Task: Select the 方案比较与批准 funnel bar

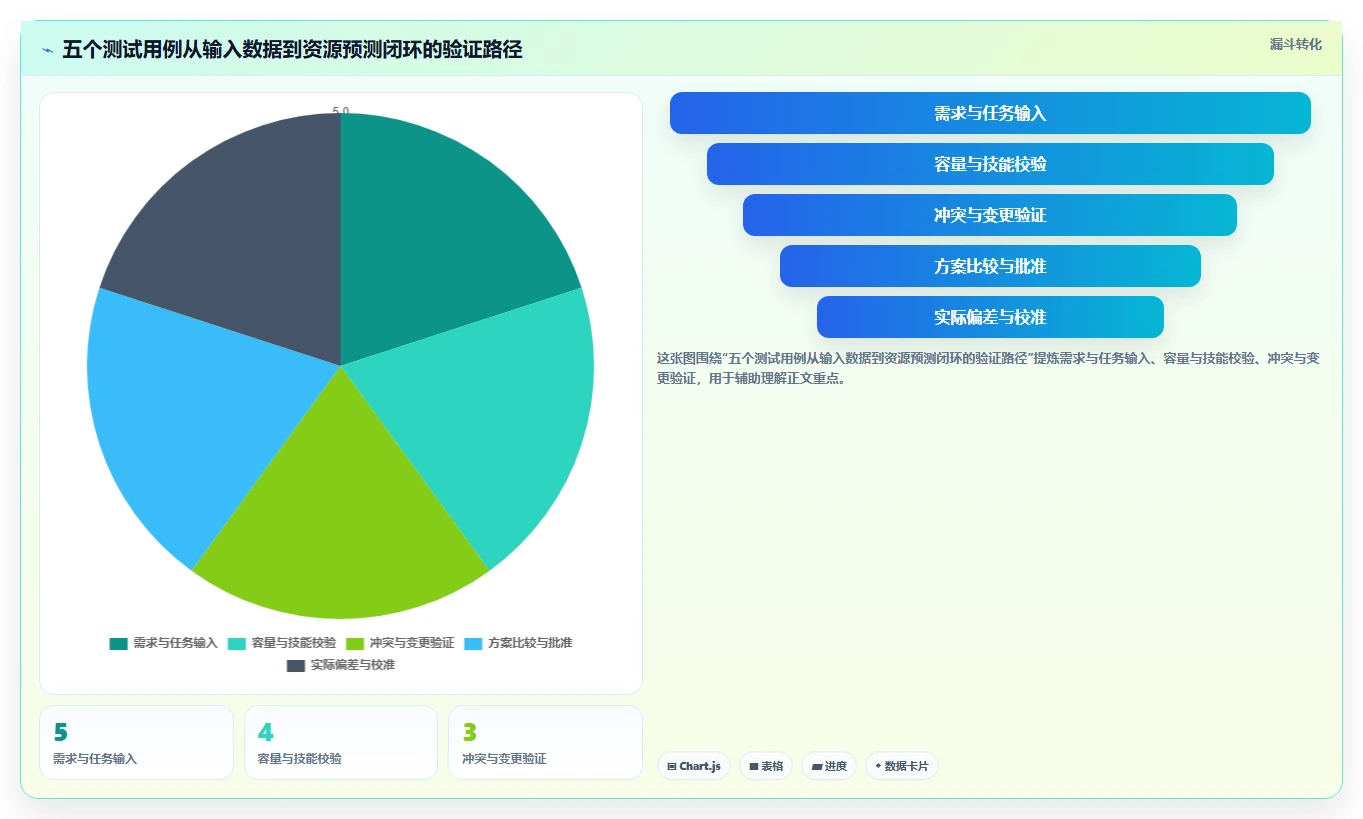Action: coord(990,266)
